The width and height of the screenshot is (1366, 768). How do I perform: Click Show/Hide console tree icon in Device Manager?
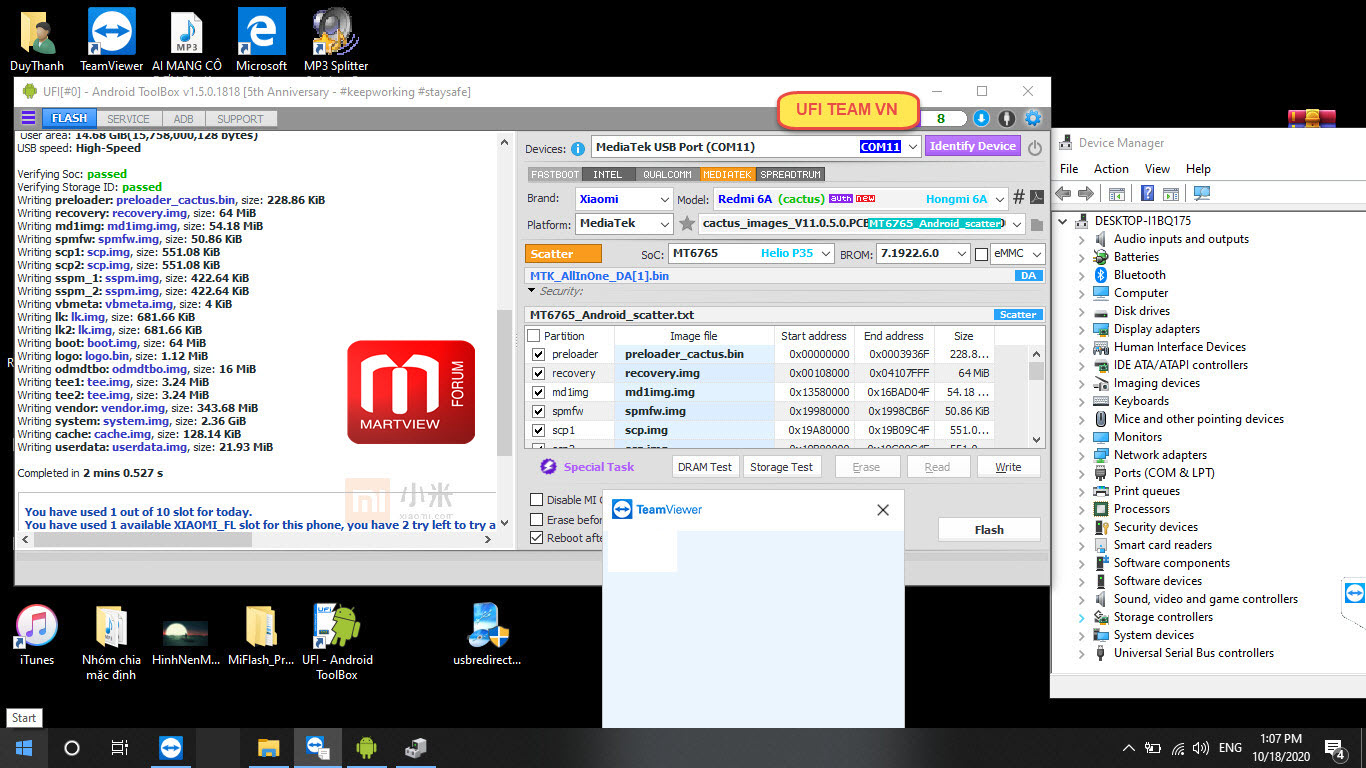[x=1117, y=193]
